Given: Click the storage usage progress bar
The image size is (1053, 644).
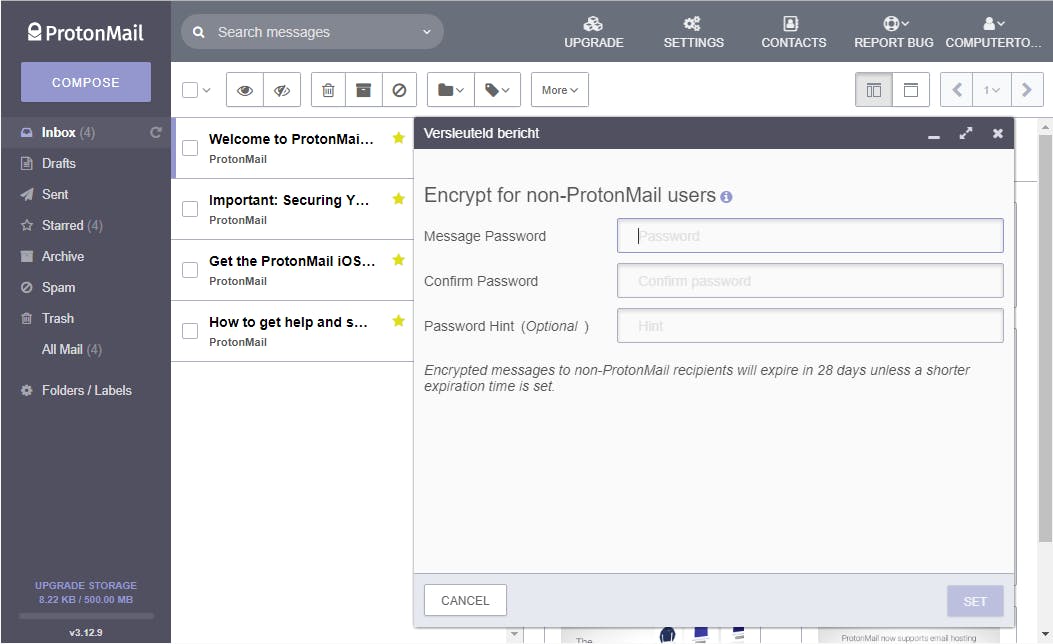Looking at the screenshot, I should tap(86, 615).
